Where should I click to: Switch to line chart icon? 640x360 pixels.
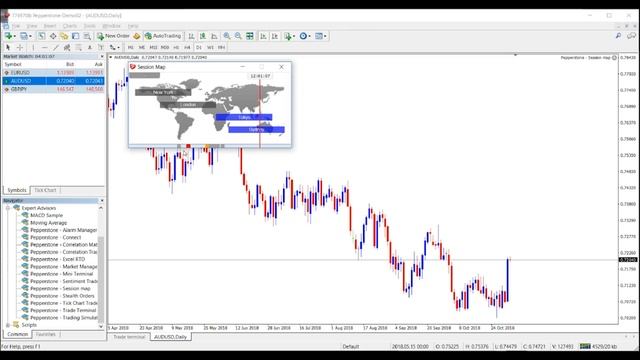214,36
